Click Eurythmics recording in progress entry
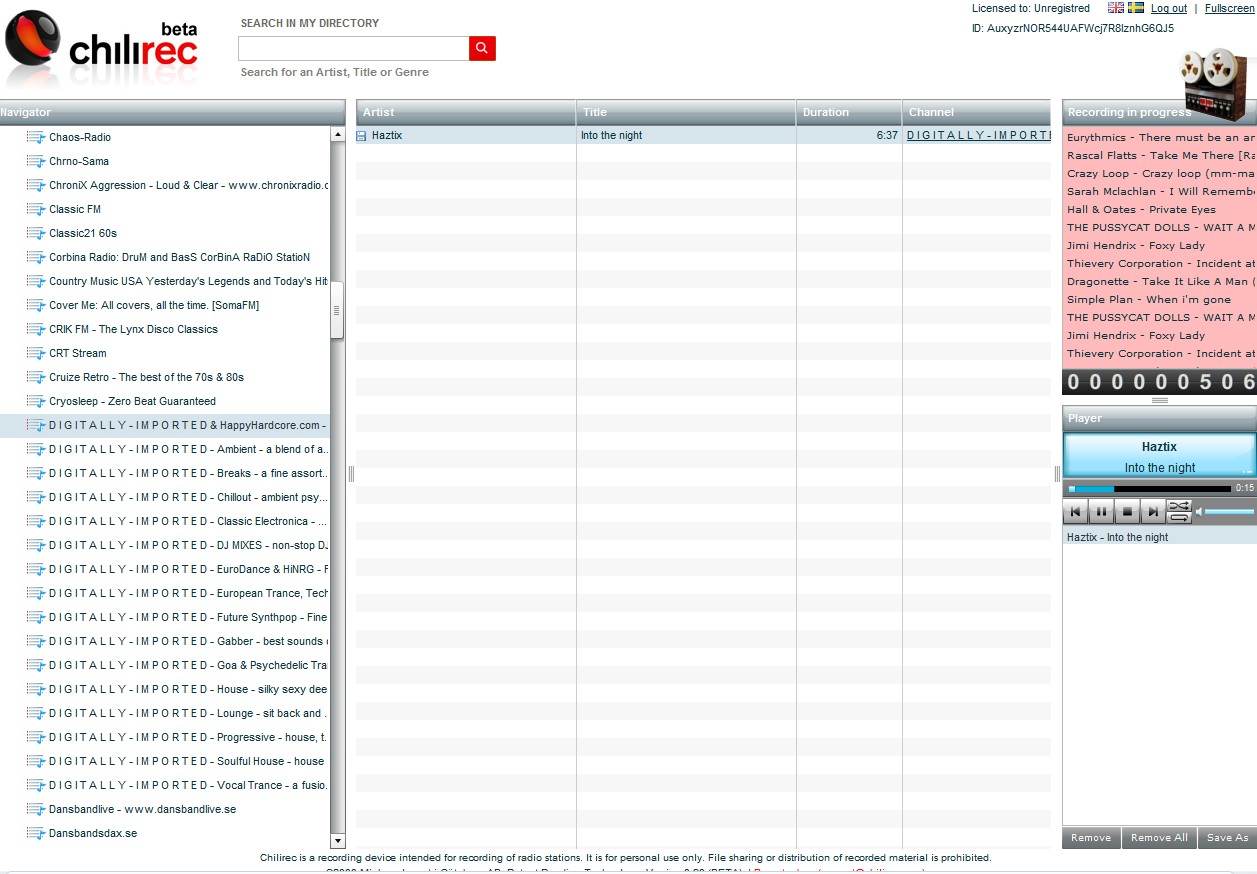This screenshot has height=874, width=1257. pyautogui.click(x=1160, y=137)
